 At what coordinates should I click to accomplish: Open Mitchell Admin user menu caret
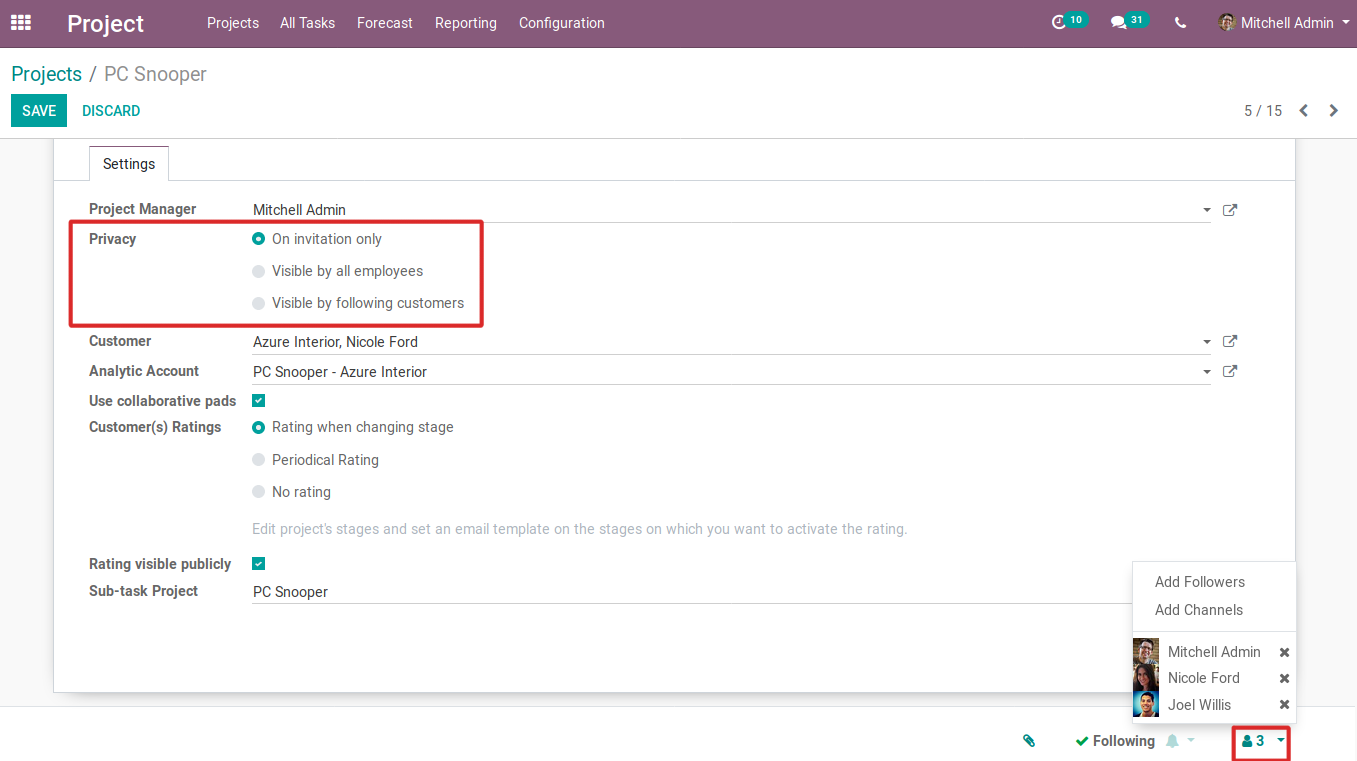coord(1346,22)
